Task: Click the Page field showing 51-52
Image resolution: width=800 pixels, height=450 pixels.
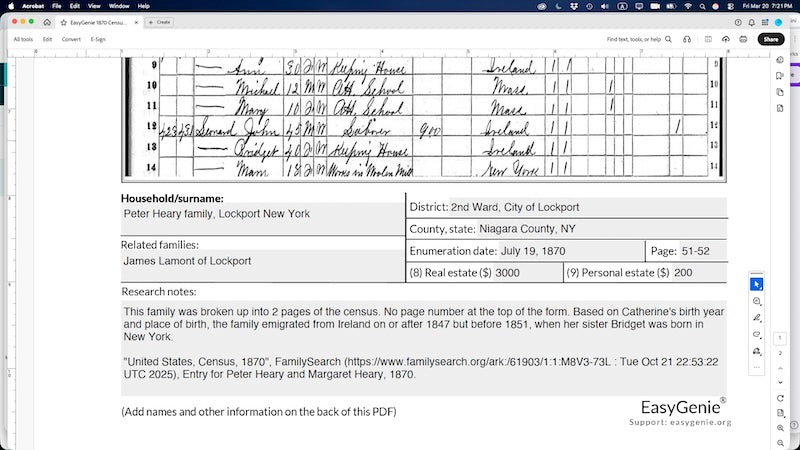Action: click(703, 251)
